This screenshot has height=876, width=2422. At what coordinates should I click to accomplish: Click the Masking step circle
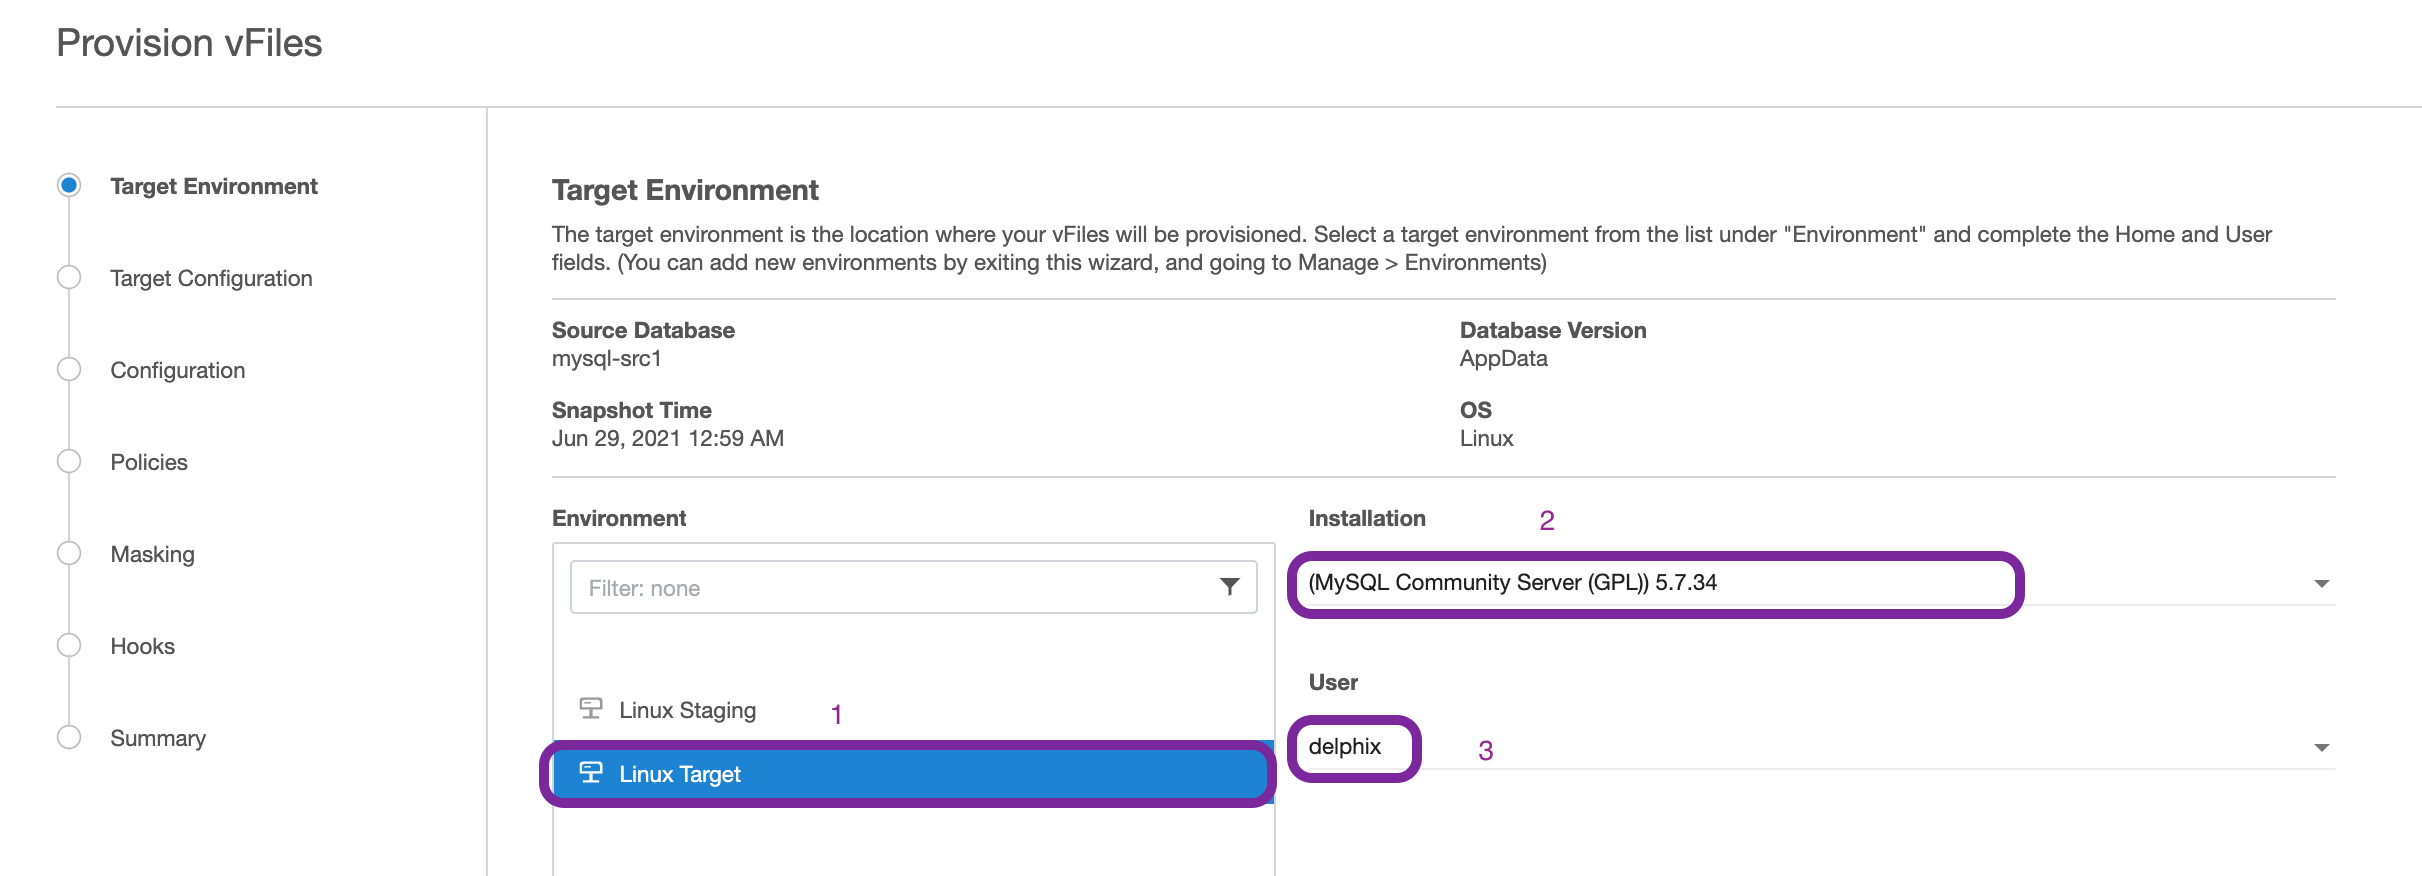69,554
